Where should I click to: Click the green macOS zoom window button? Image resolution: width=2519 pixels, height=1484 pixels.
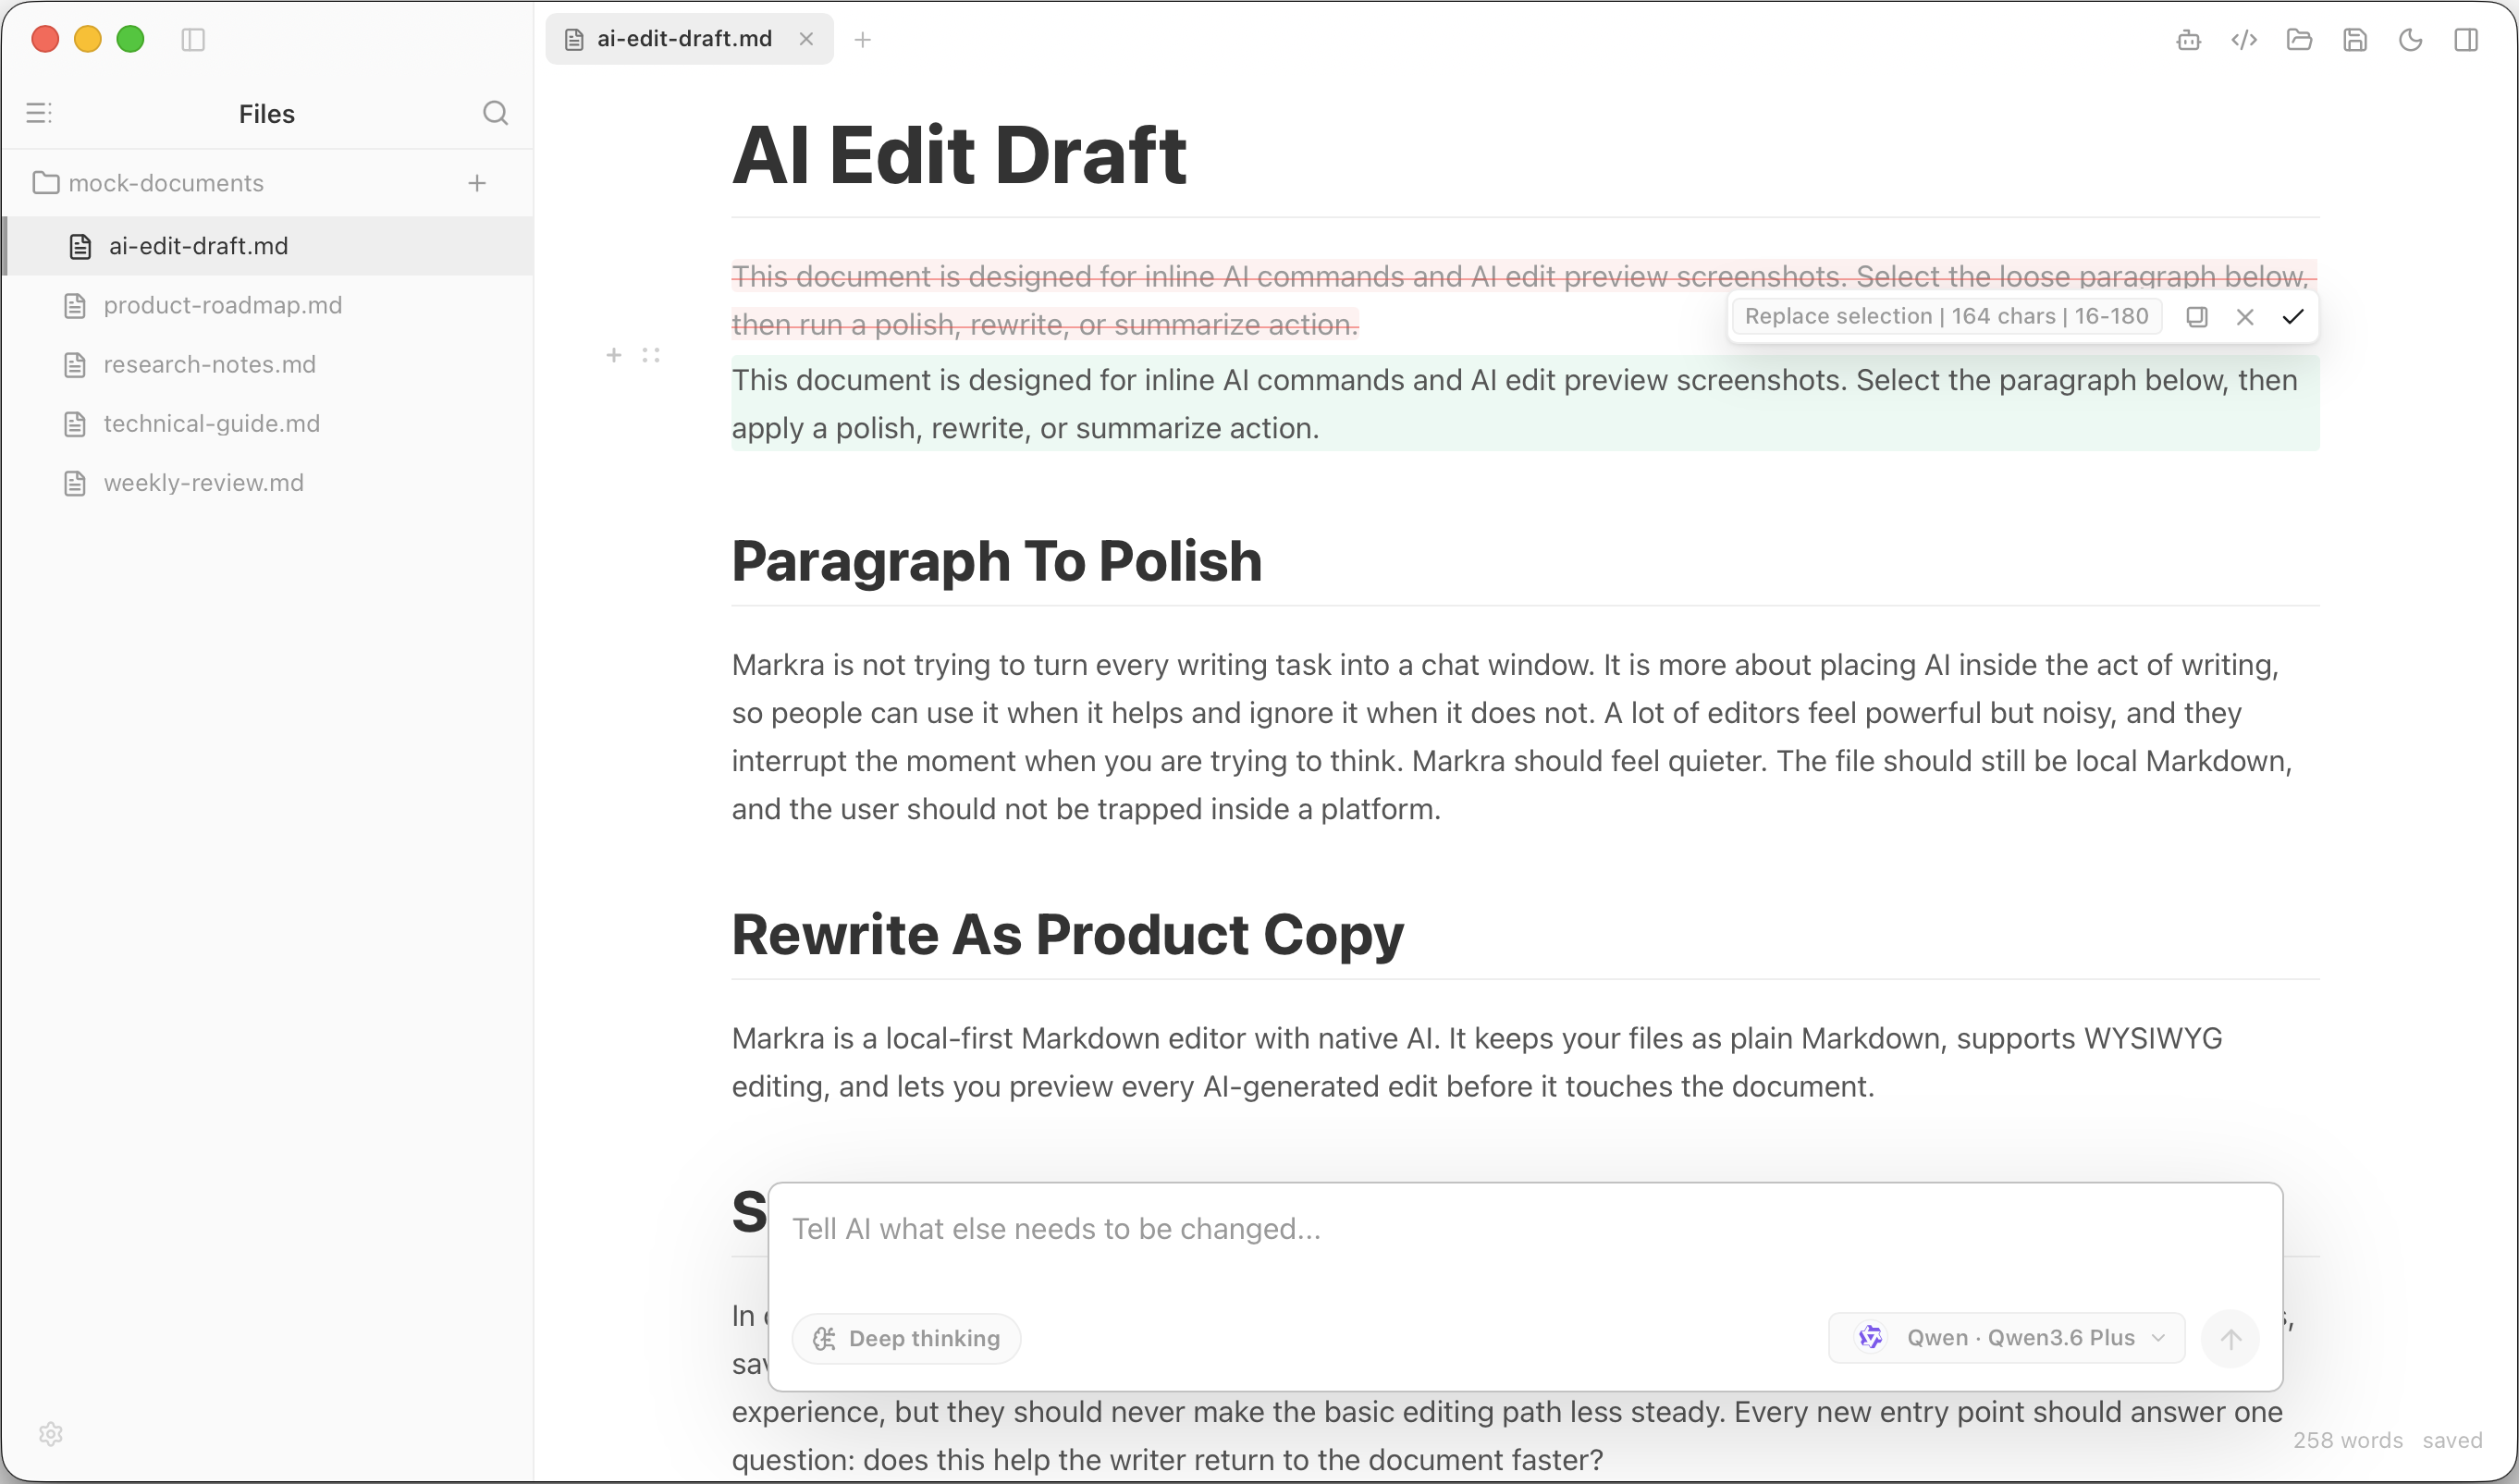tap(131, 39)
